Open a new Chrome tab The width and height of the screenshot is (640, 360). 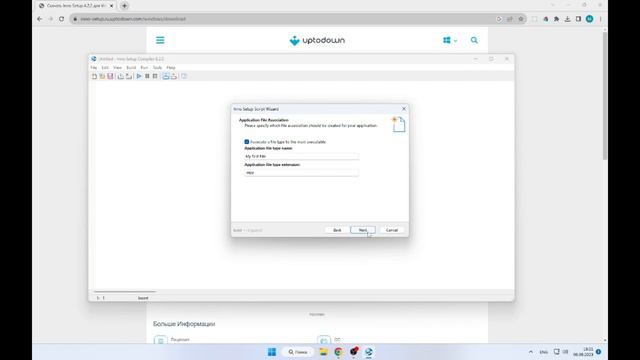(124, 6)
